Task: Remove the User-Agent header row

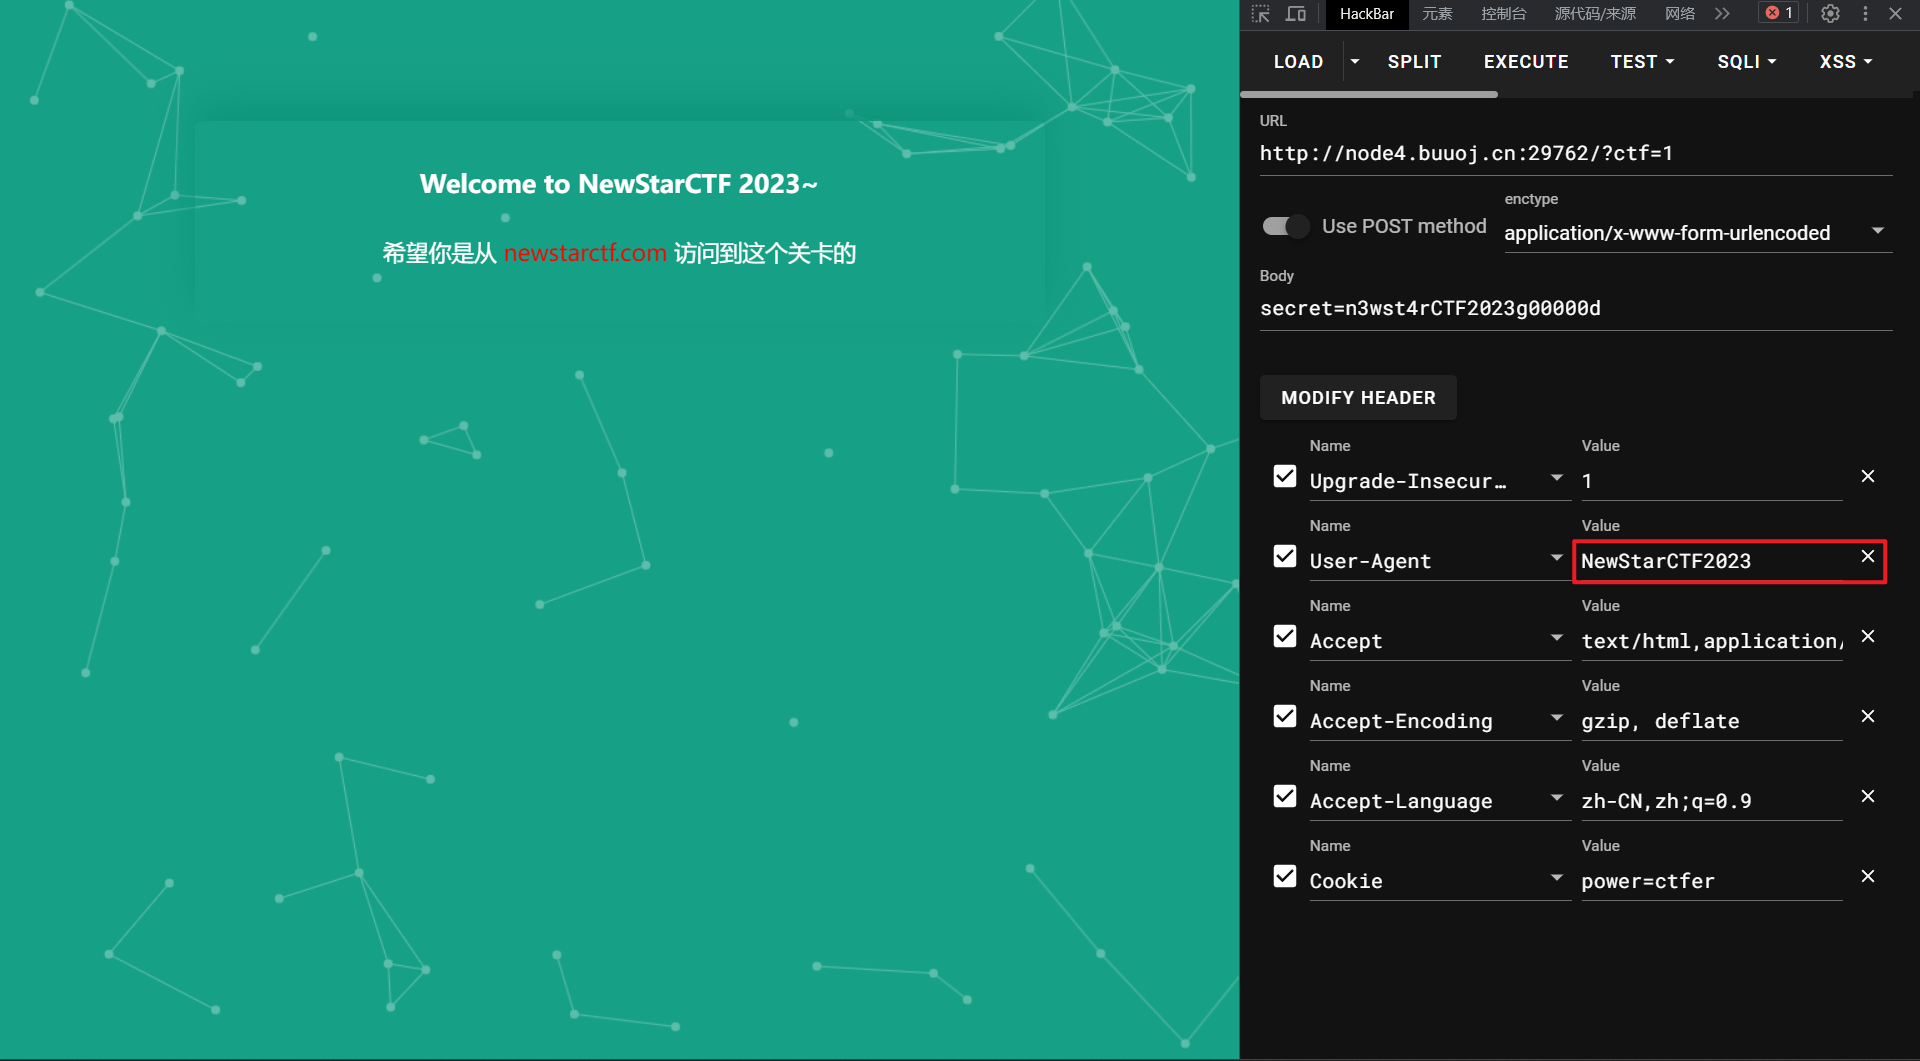Action: [1867, 557]
